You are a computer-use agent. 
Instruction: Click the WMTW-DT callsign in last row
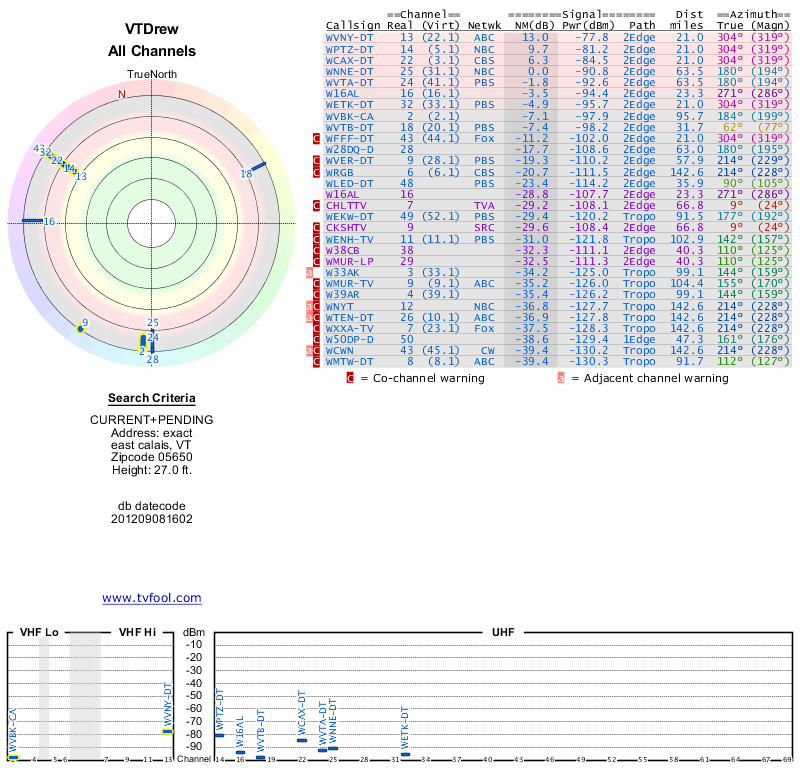(x=349, y=362)
